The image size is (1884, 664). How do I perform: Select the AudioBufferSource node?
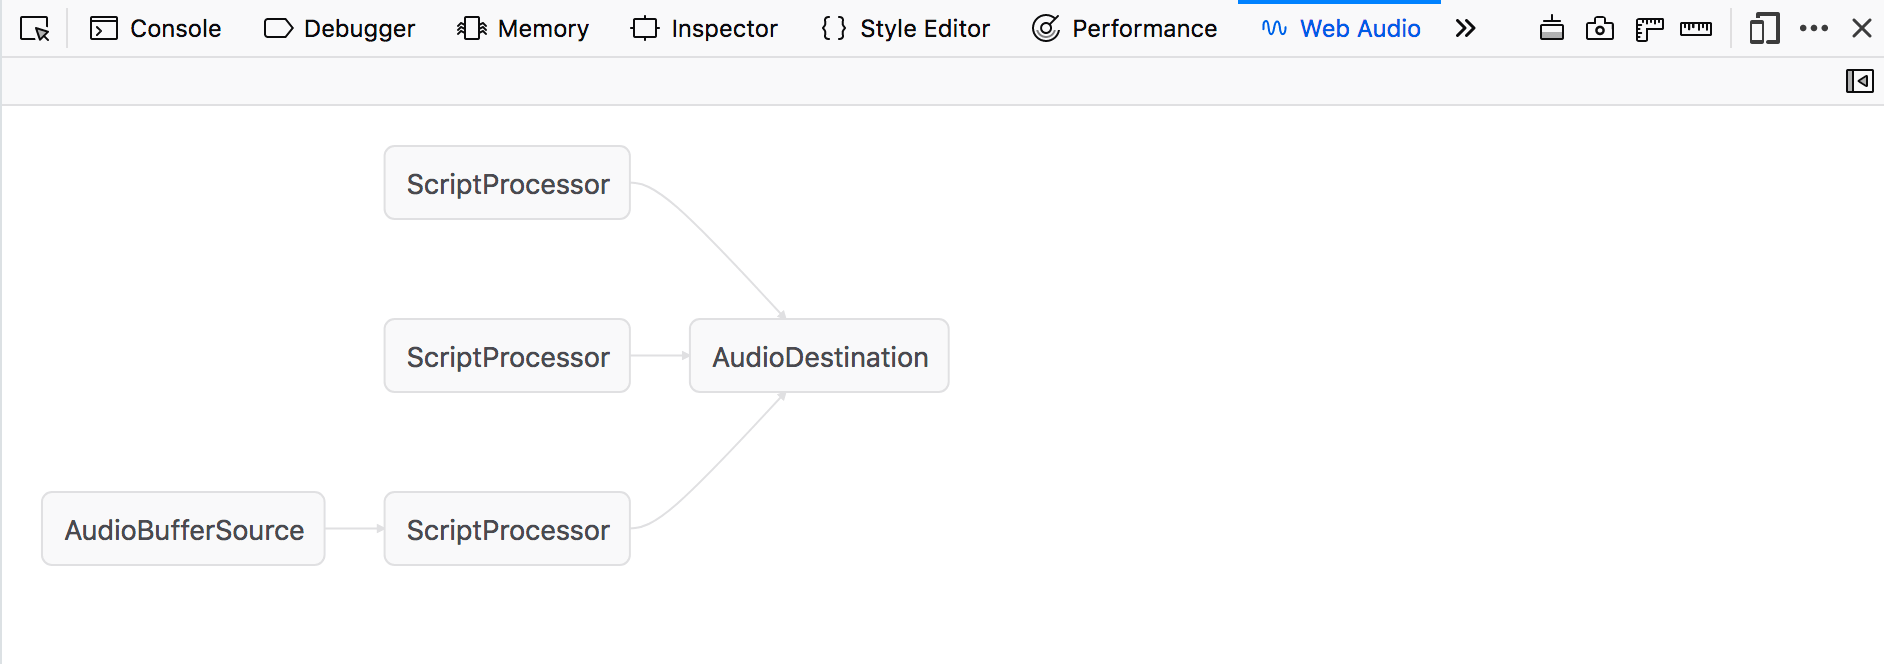(183, 529)
